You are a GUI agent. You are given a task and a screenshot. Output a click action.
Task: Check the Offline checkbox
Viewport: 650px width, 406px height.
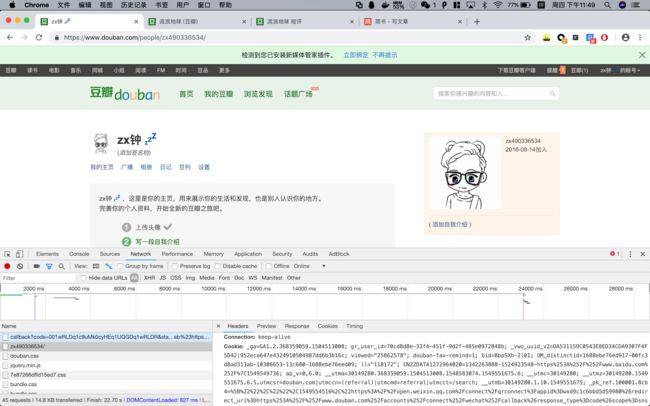[269, 266]
